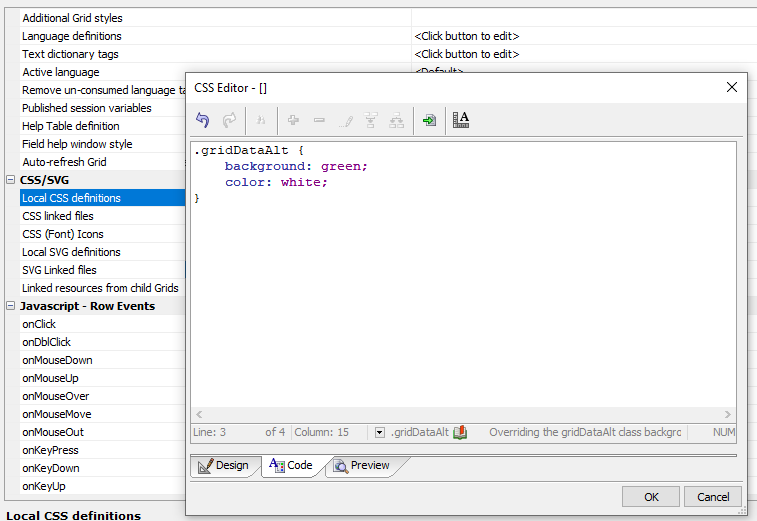Click the 'background: green;' code line
The height and width of the screenshot is (521, 757).
[296, 166]
